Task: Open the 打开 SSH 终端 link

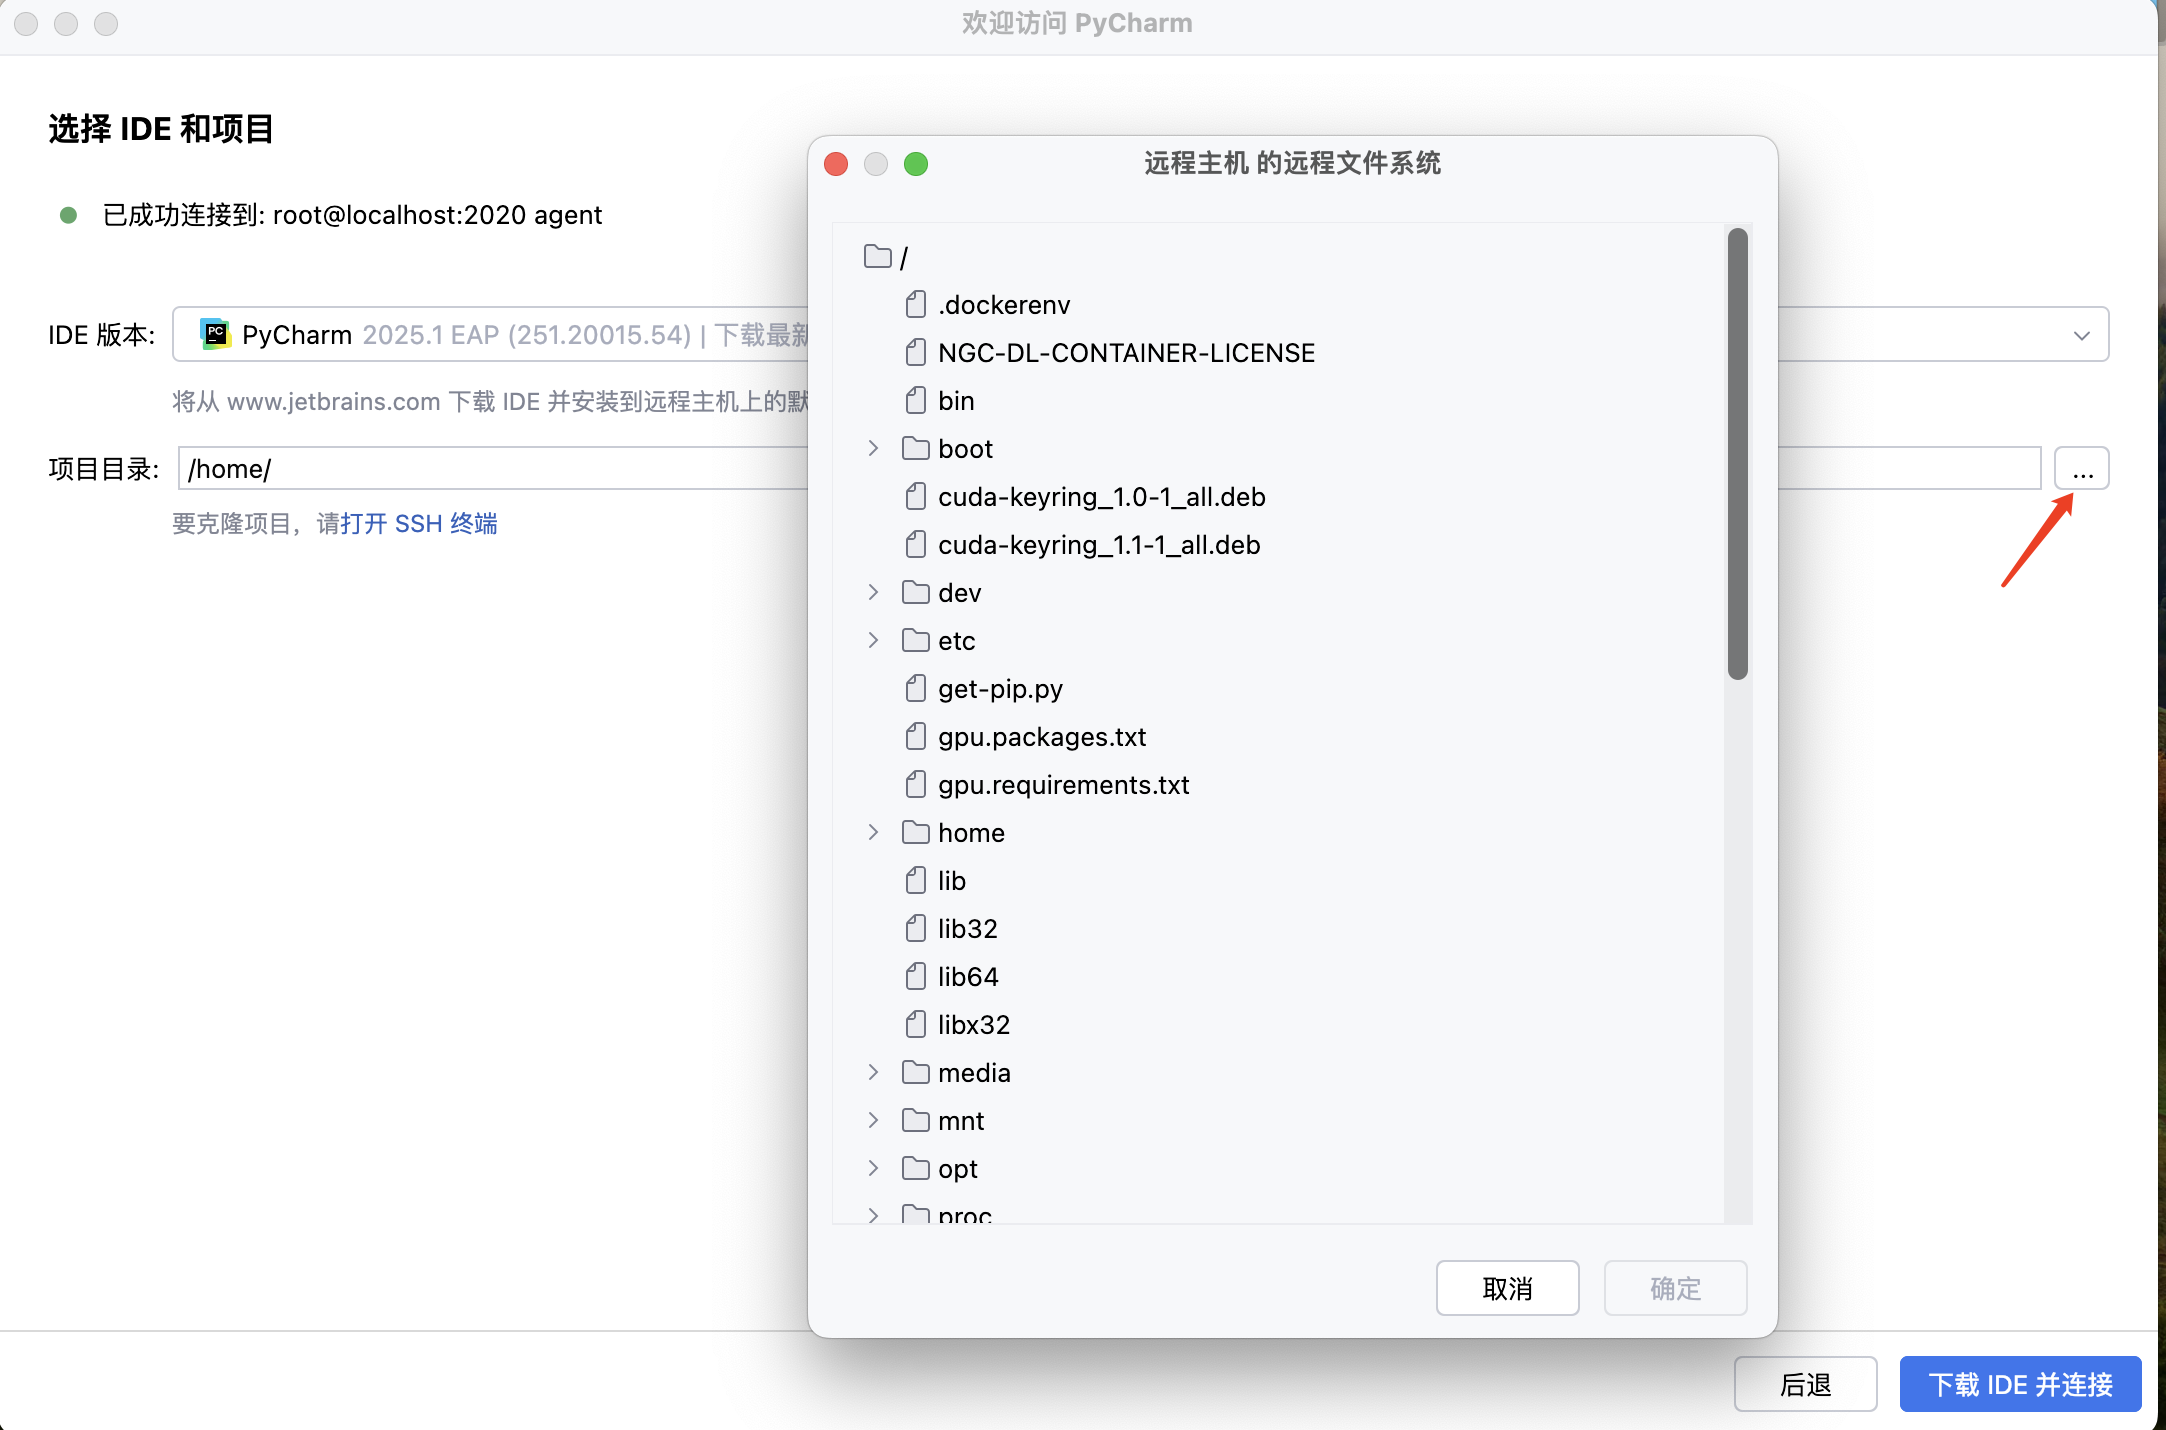Action: (419, 524)
